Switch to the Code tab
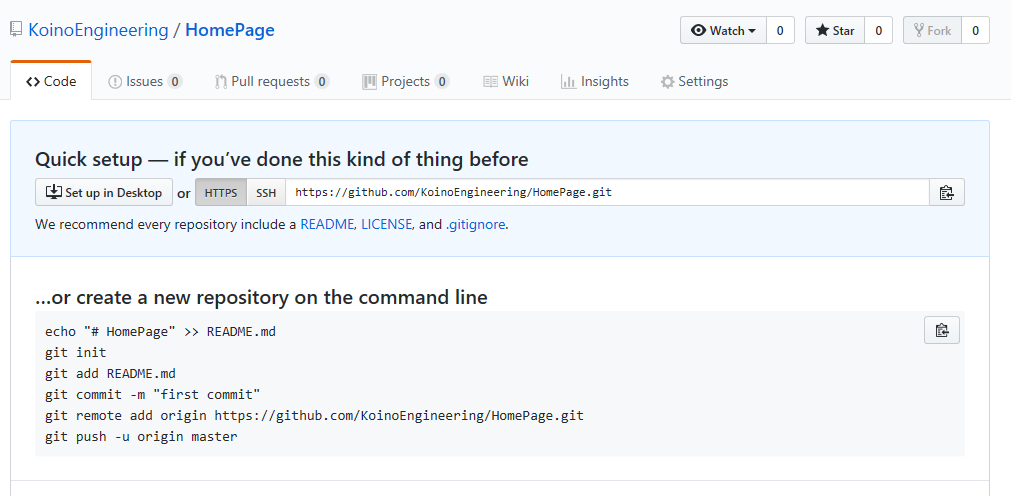Viewport: 1011px width, 496px height. click(x=51, y=81)
